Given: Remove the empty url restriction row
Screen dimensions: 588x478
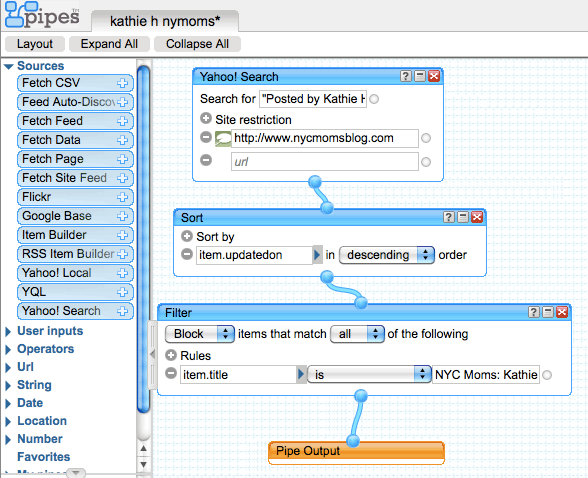Looking at the screenshot, I should pos(206,160).
